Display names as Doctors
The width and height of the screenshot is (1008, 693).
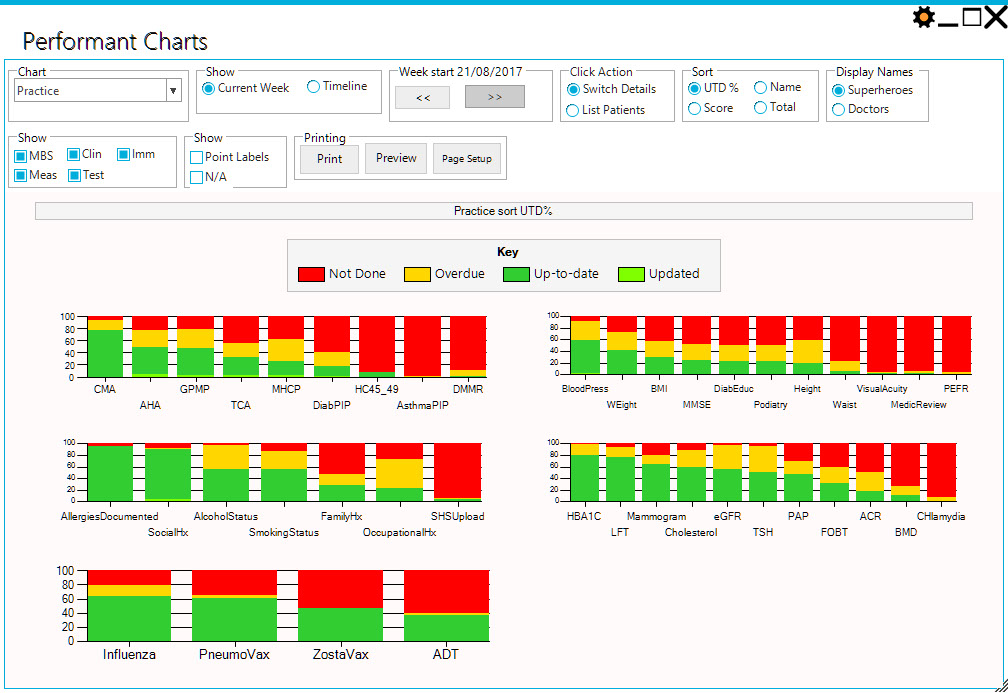838,110
